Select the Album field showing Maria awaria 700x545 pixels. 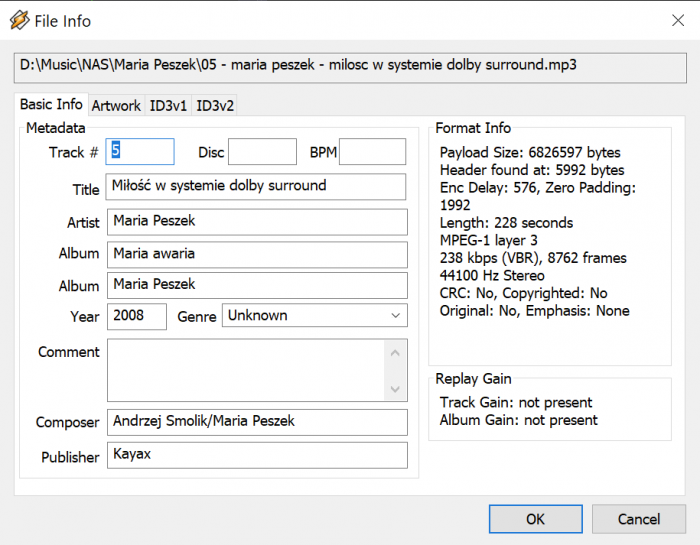click(x=256, y=254)
